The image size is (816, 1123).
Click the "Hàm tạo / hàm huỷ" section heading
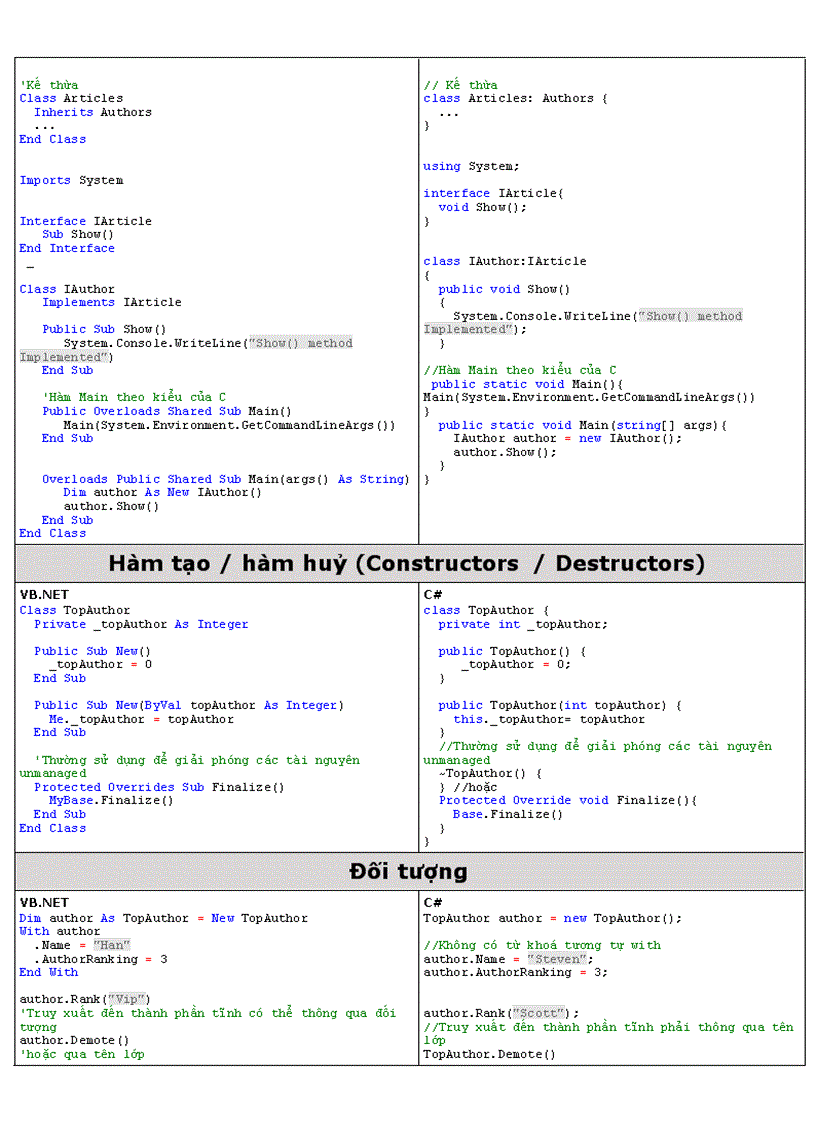pos(406,564)
